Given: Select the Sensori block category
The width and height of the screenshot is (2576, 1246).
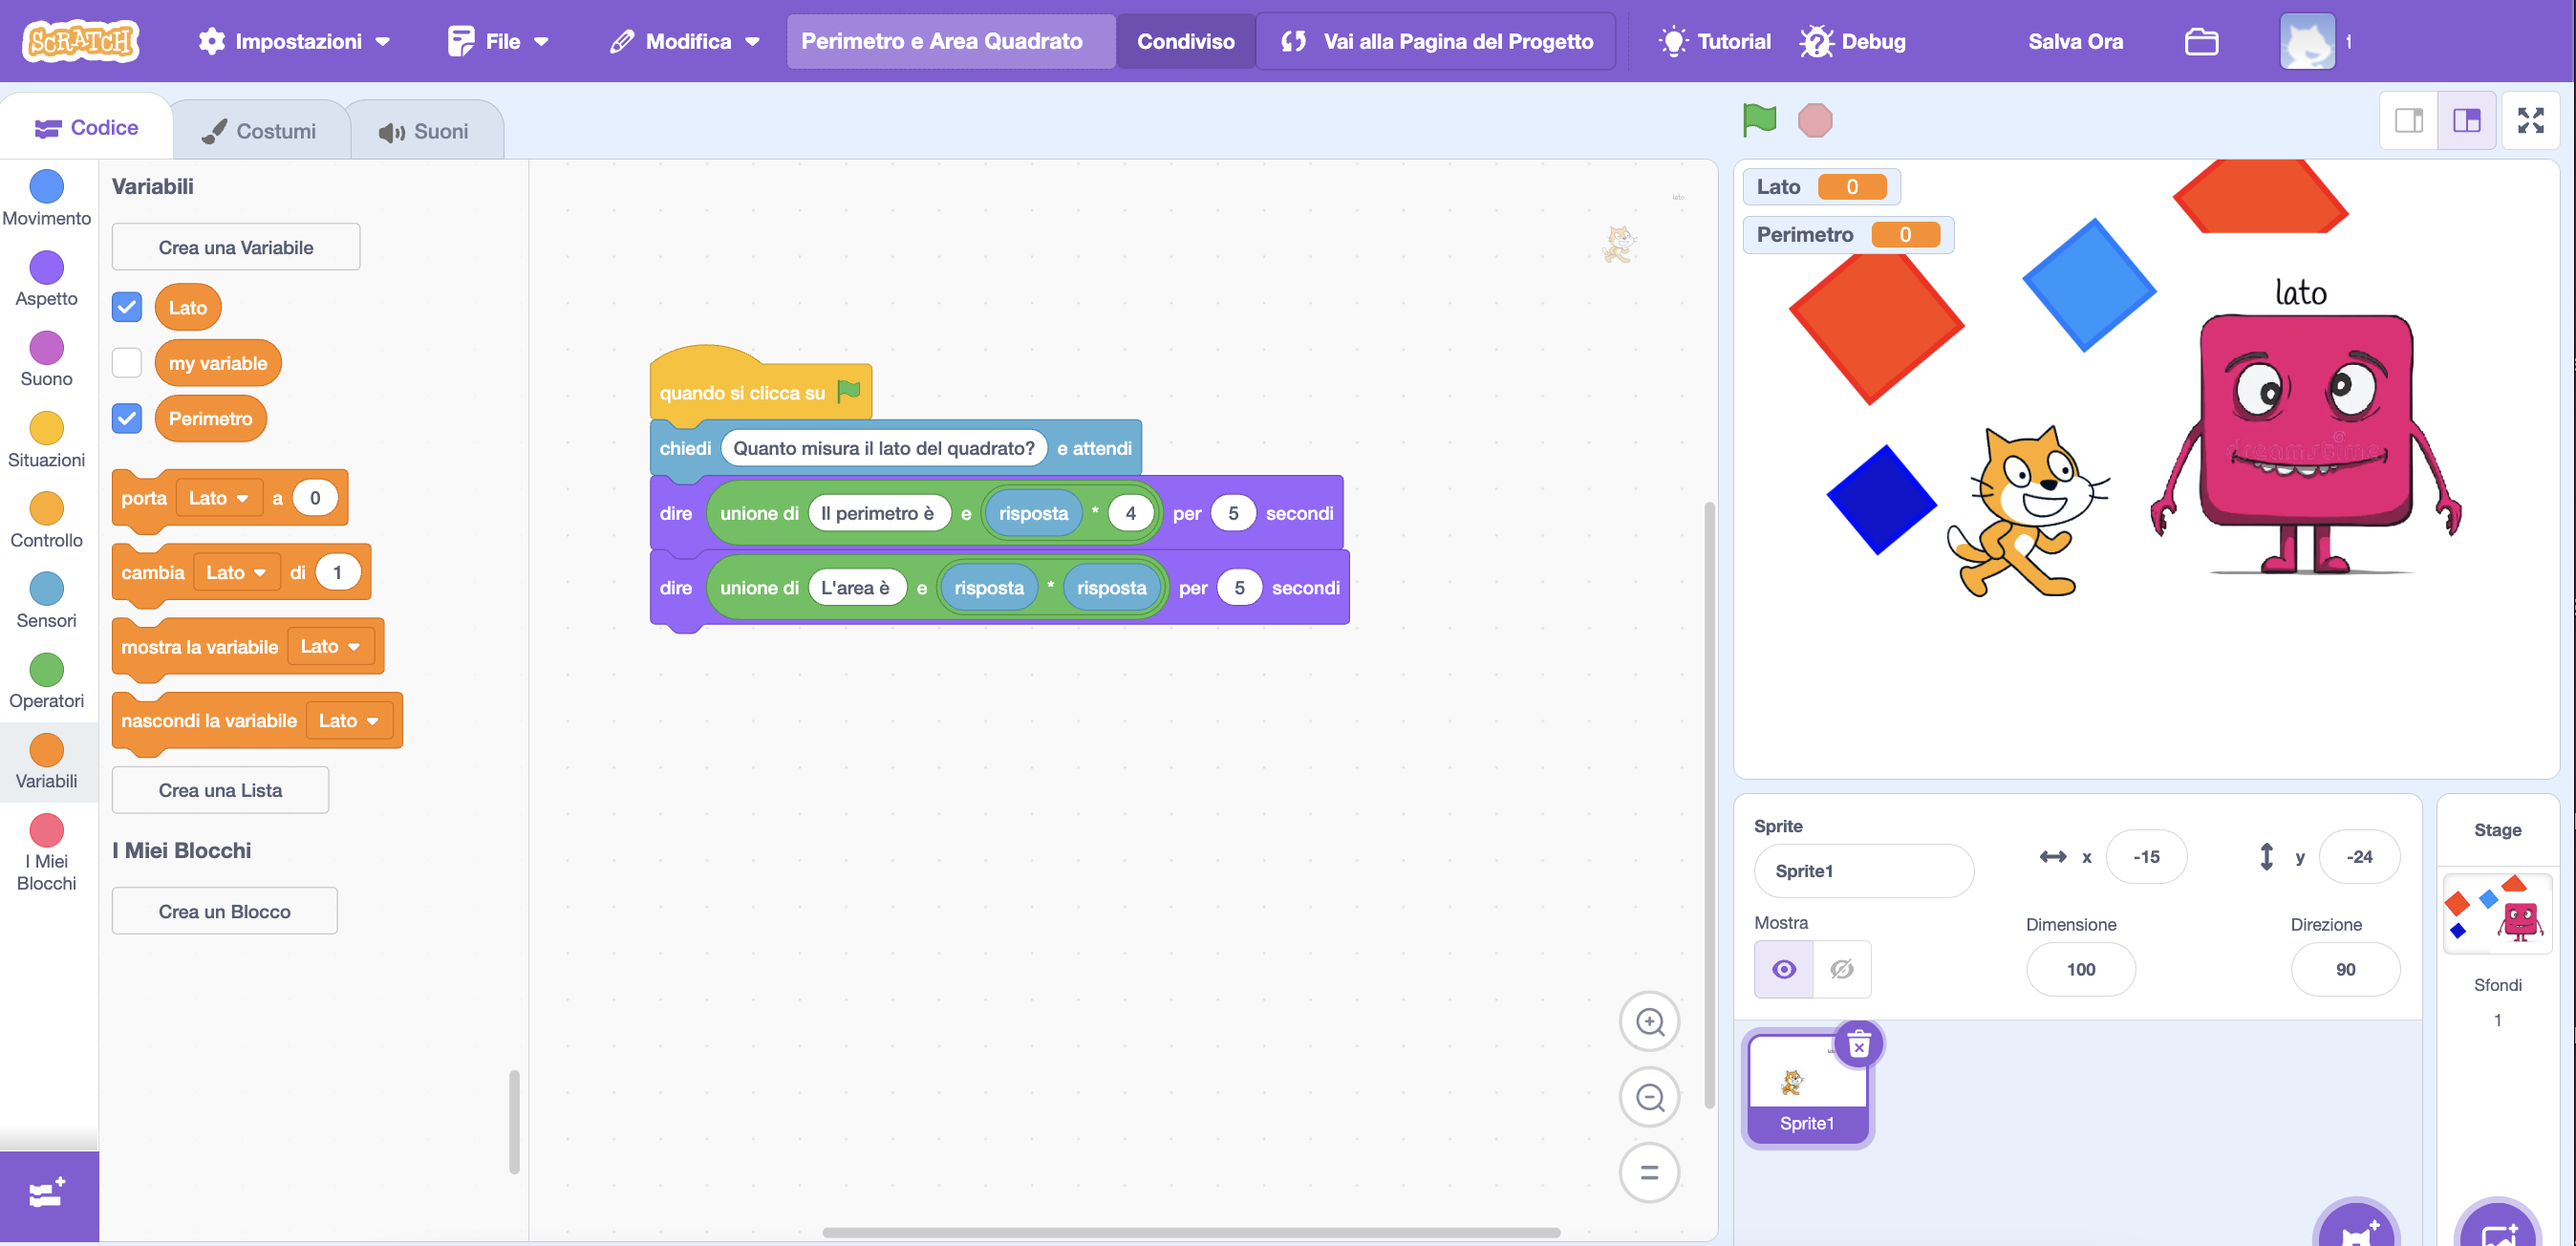Looking at the screenshot, I should (x=47, y=600).
